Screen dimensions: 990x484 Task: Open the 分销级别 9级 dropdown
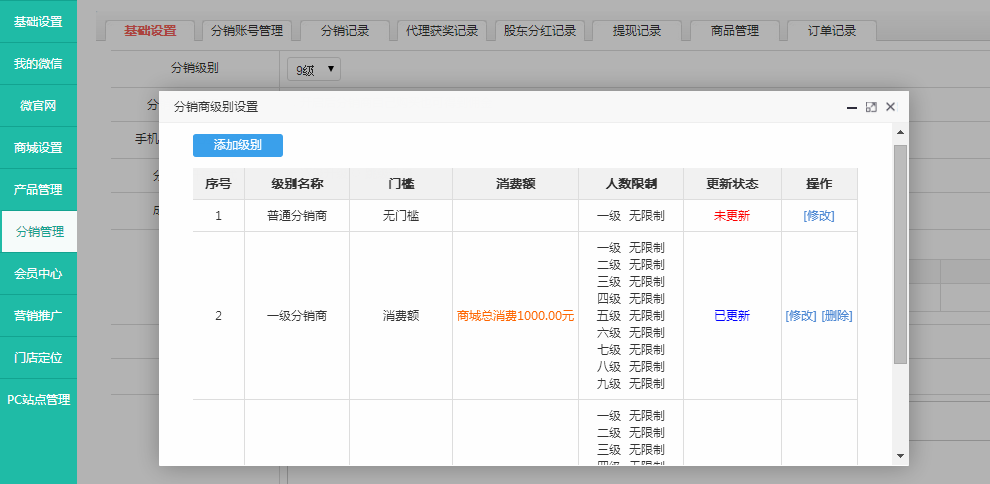click(x=314, y=69)
